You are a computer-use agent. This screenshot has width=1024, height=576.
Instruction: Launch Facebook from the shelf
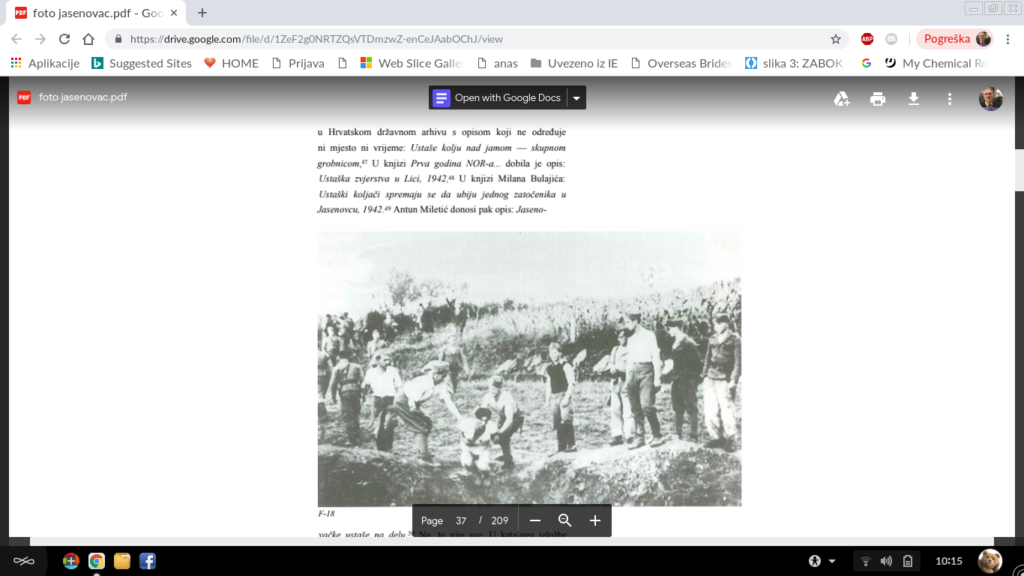point(147,561)
